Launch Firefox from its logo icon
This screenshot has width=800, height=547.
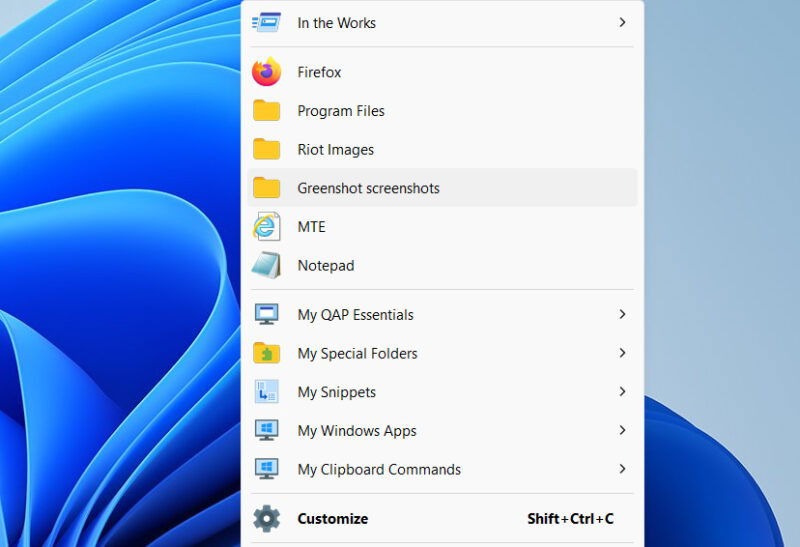266,72
